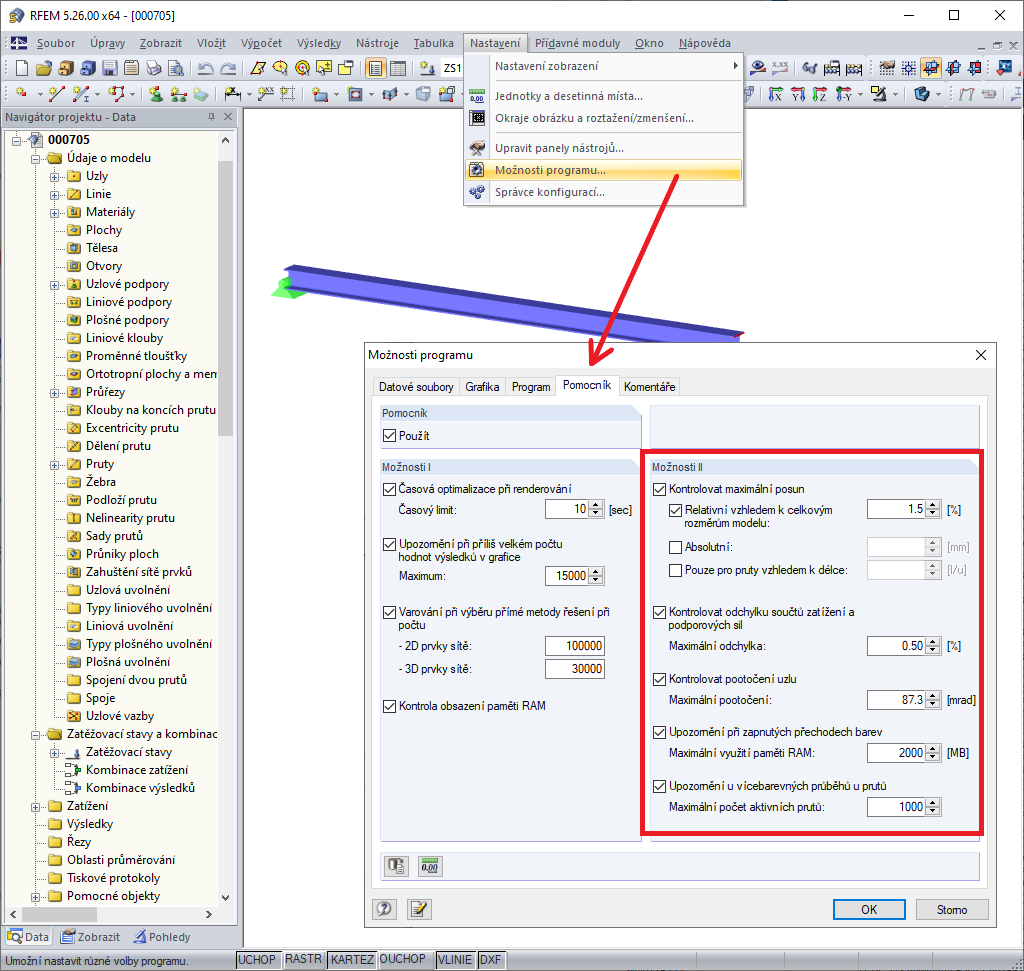The image size is (1024, 971).
Task: Click the View in Z direction icon
Action: point(820,94)
